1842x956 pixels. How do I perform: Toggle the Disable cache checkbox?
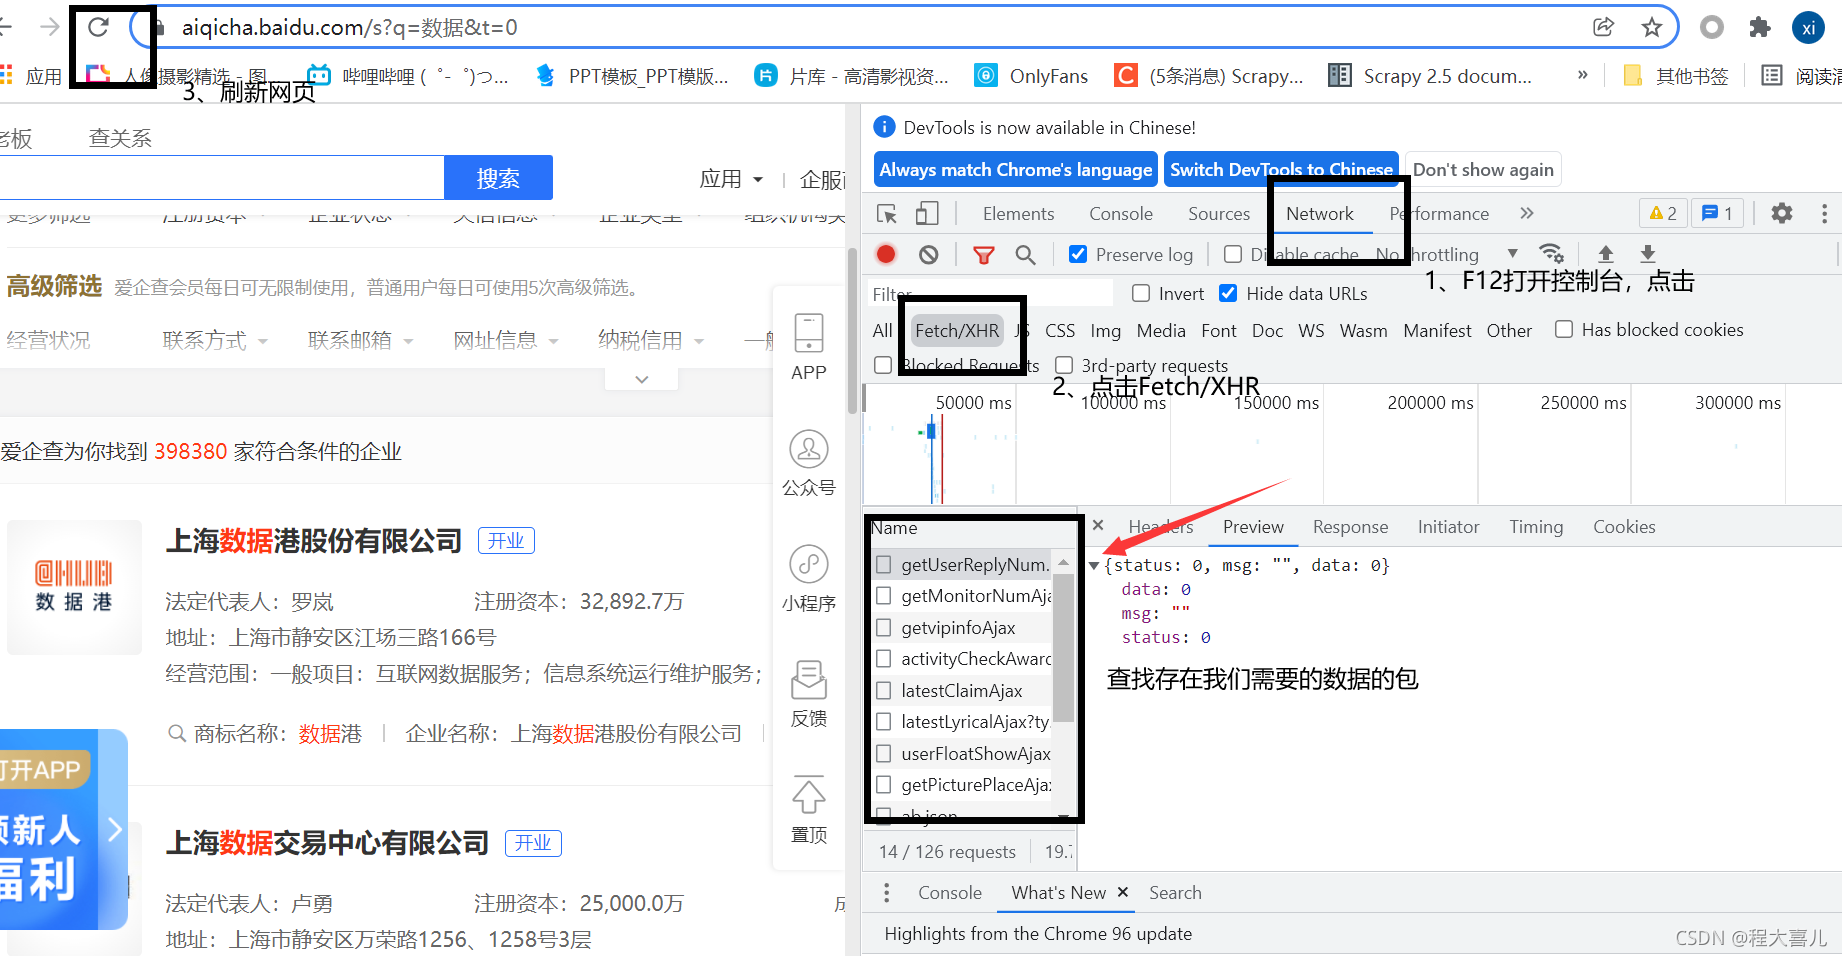click(x=1233, y=254)
